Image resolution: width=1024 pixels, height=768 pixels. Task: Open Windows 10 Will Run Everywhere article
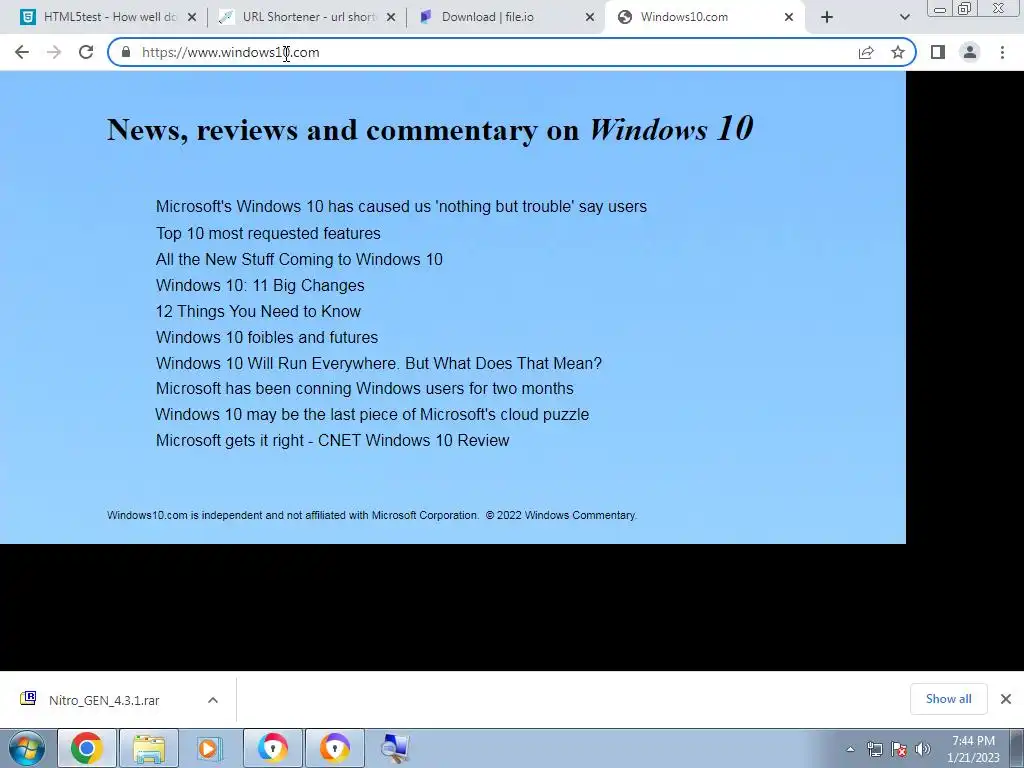coord(379,363)
